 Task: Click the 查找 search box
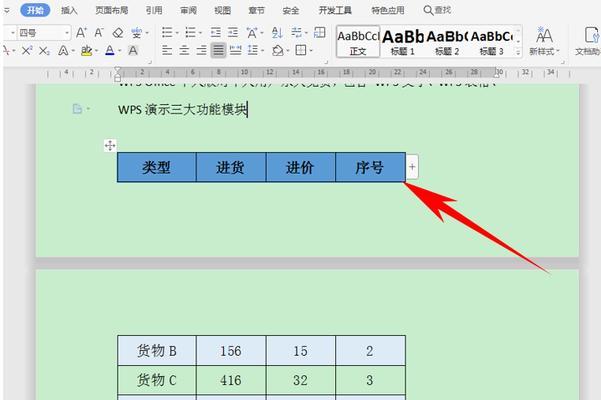pos(437,10)
